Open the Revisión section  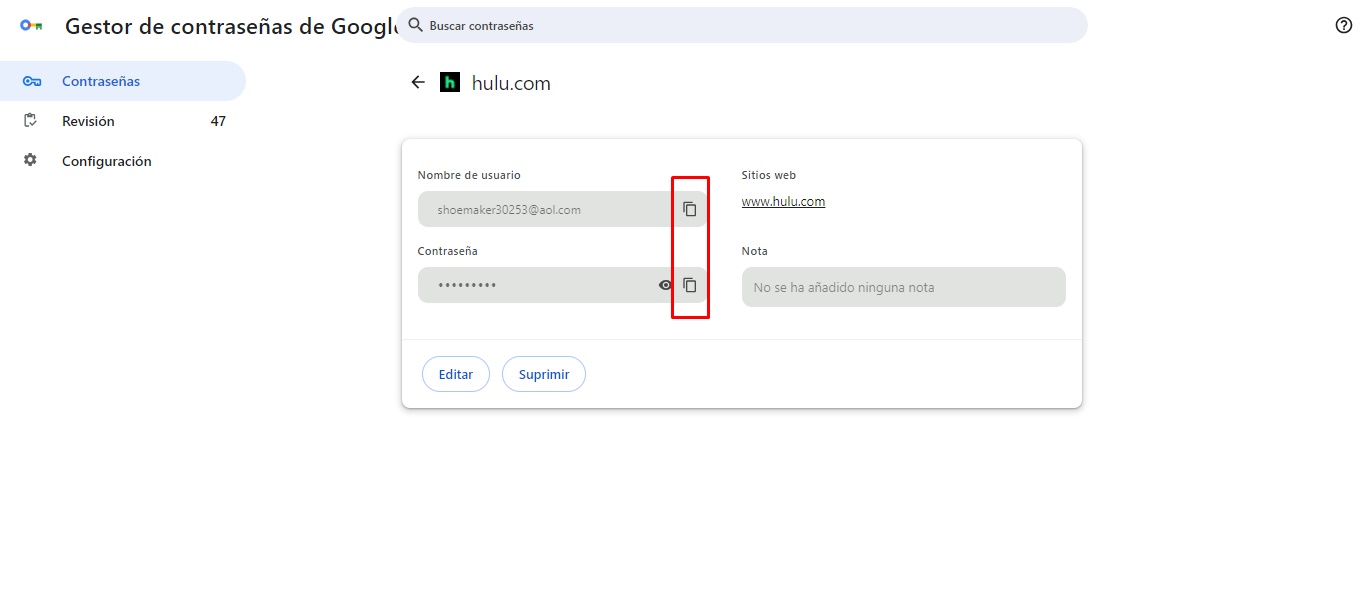tap(122, 121)
